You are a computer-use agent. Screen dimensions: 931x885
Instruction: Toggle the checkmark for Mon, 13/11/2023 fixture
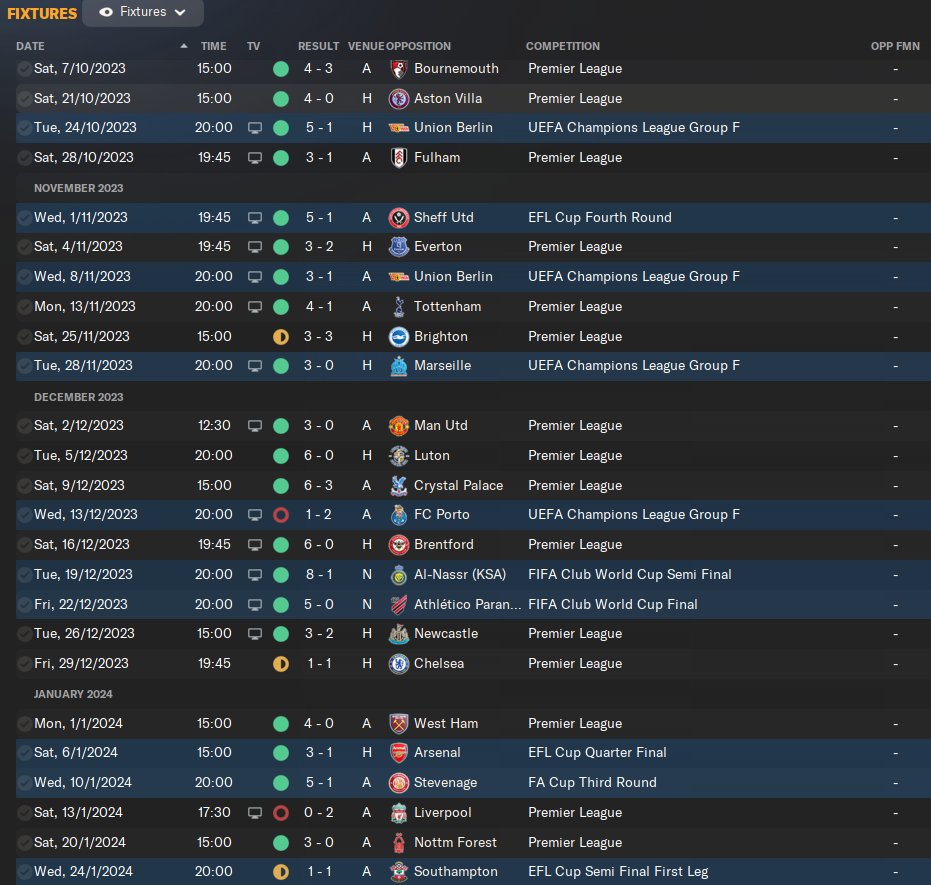click(x=24, y=307)
